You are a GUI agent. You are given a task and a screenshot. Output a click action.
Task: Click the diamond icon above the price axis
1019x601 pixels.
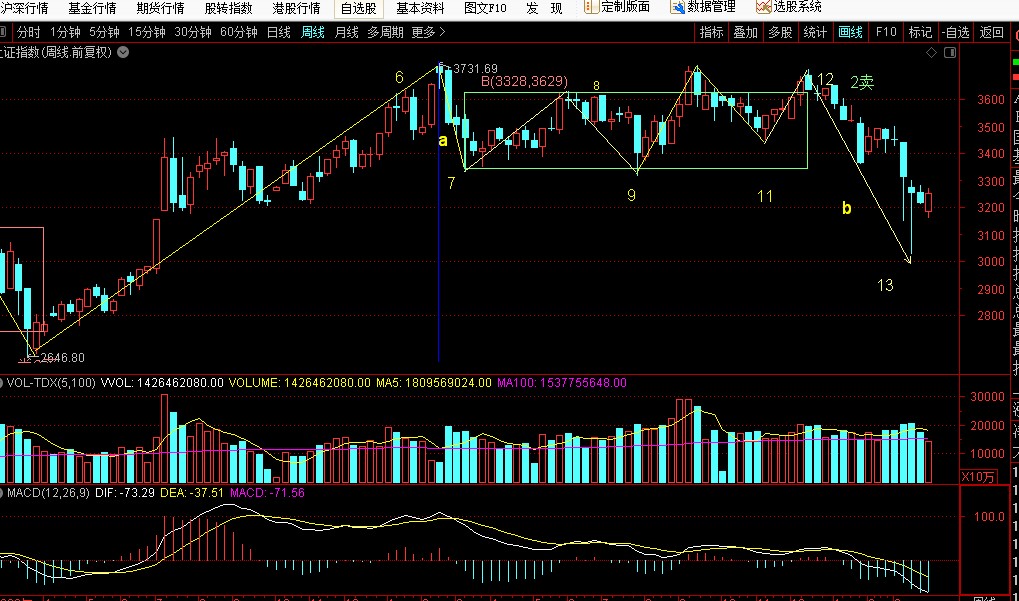[931, 51]
